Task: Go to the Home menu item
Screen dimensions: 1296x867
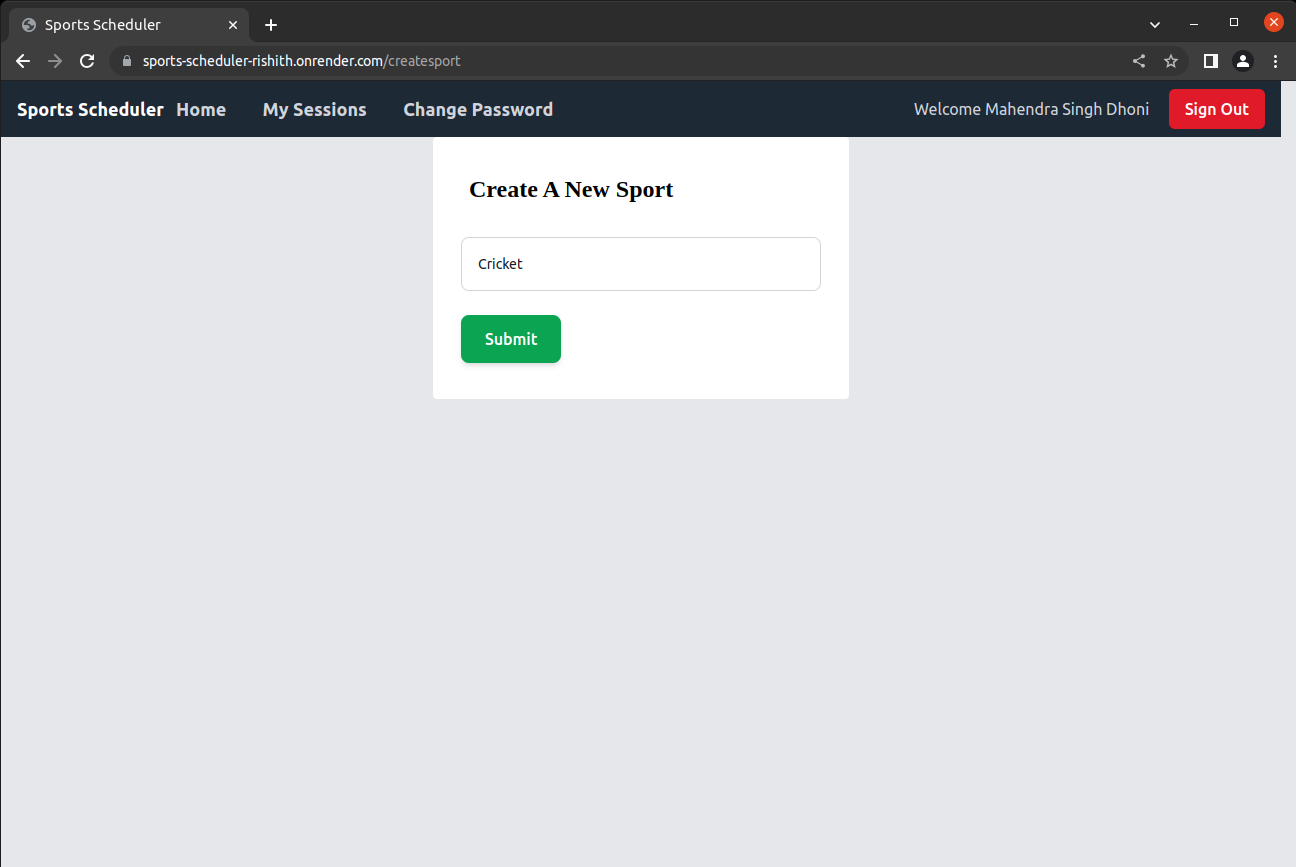Action: click(200, 109)
